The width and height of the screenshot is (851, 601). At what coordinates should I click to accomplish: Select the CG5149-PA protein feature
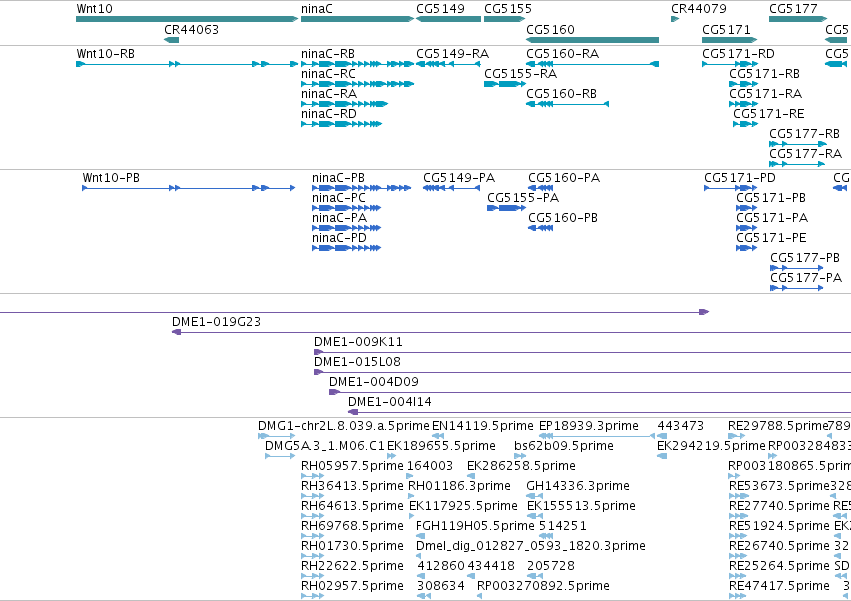[x=452, y=188]
